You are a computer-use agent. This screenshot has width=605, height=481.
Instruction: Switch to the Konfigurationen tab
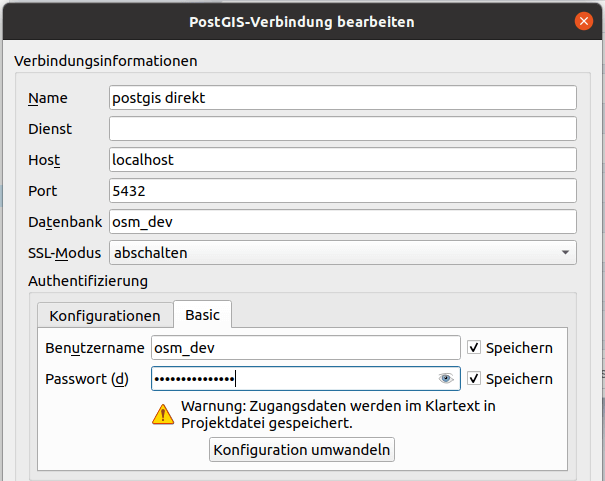point(105,315)
